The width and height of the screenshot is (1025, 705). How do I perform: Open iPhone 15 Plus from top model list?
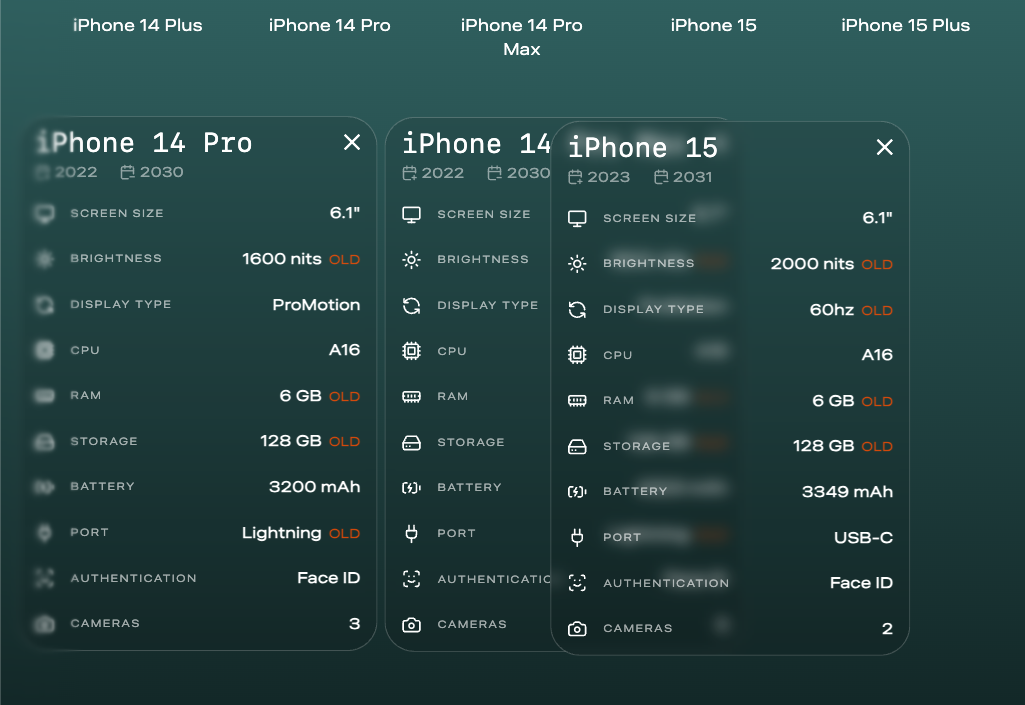905,25
